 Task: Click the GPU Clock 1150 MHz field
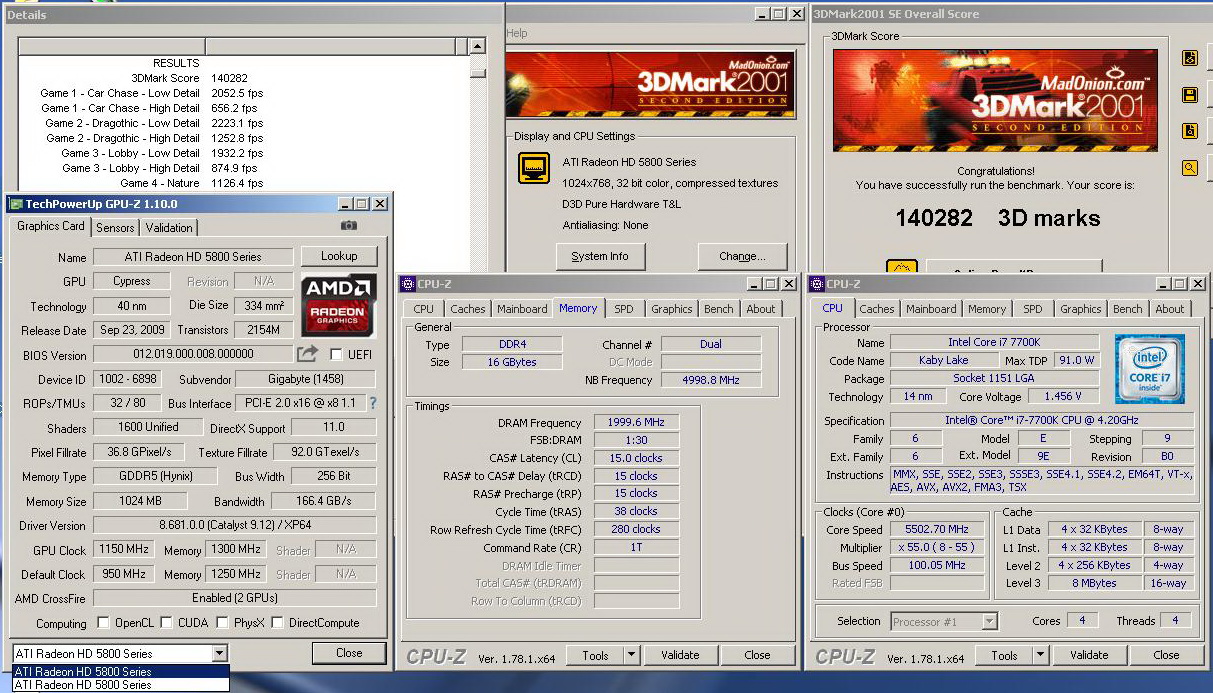123,549
